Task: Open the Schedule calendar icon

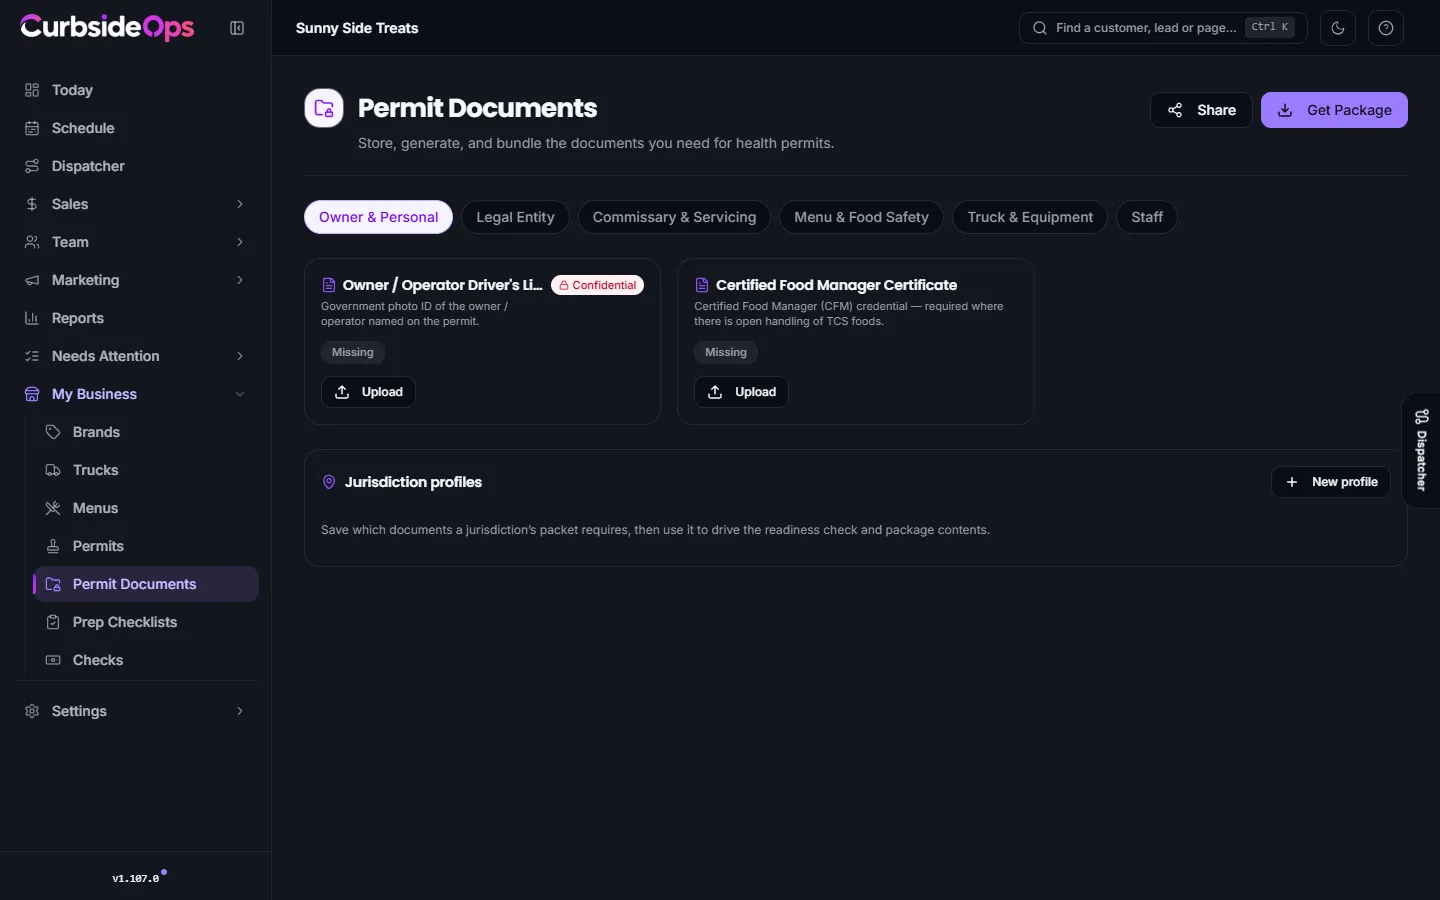Action: [x=32, y=128]
